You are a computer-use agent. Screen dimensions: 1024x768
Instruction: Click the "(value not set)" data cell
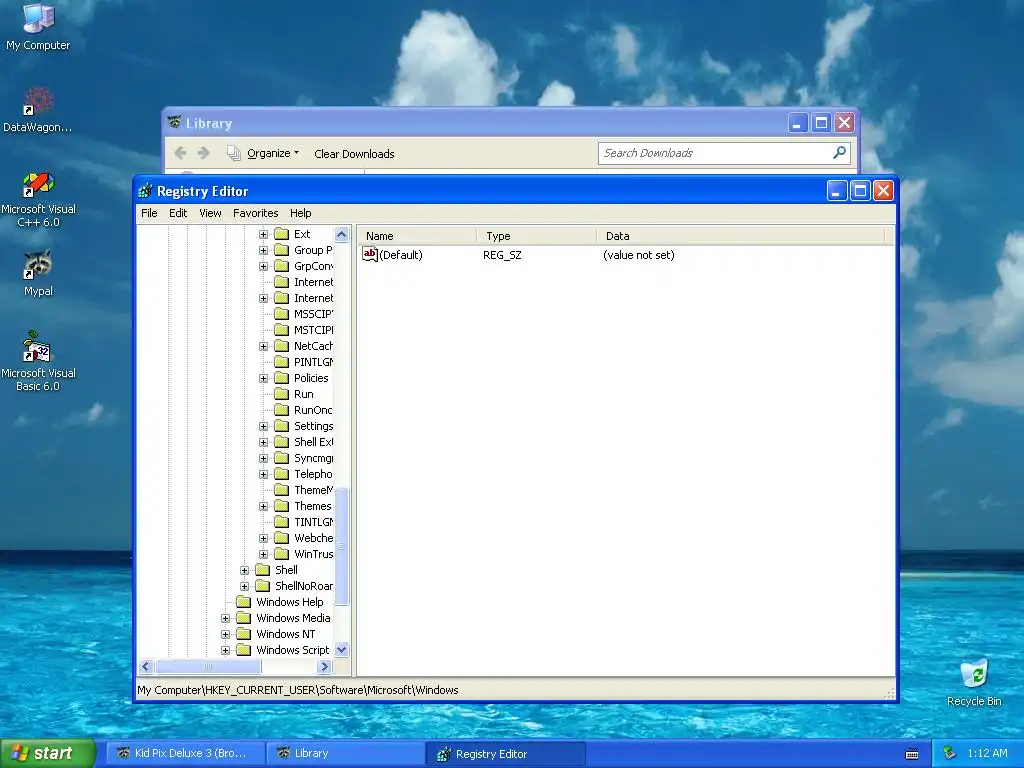click(639, 255)
